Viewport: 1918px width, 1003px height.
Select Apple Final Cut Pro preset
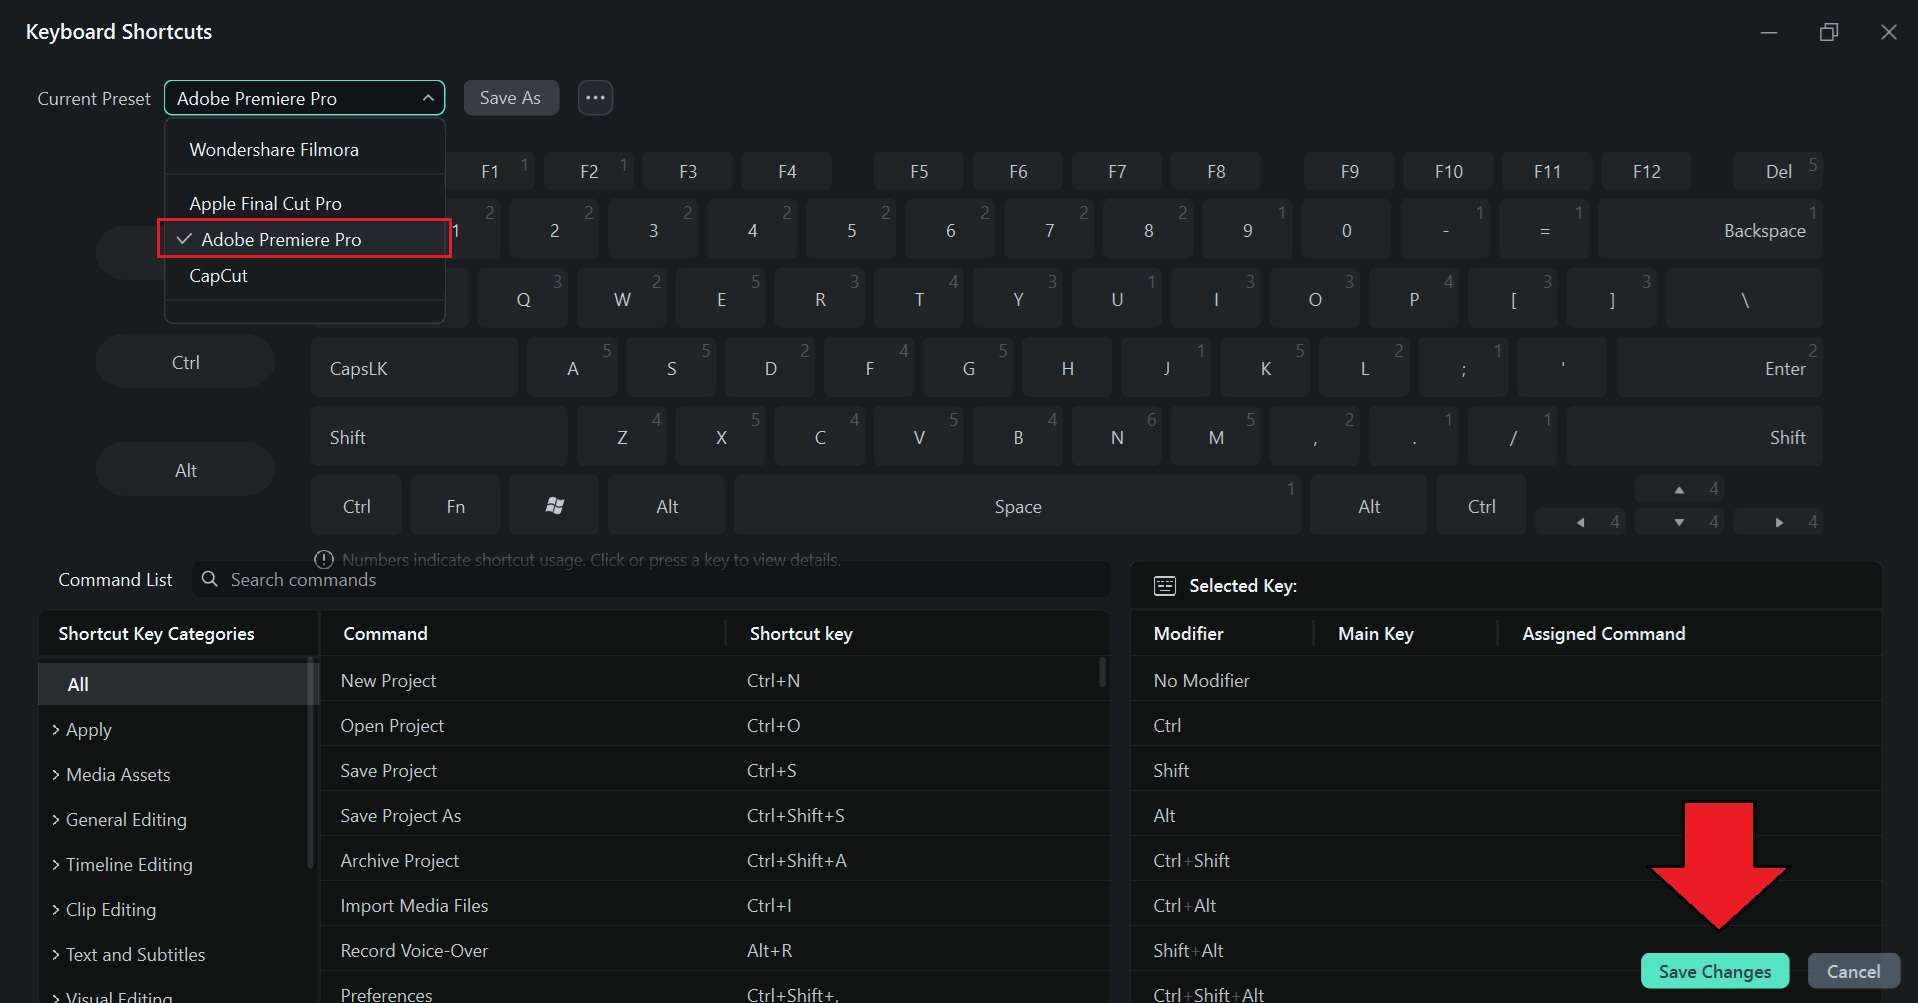pos(304,203)
